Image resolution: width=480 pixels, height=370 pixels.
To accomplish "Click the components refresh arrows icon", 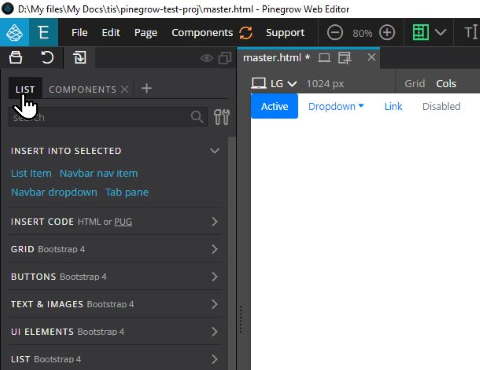I will point(246,33).
